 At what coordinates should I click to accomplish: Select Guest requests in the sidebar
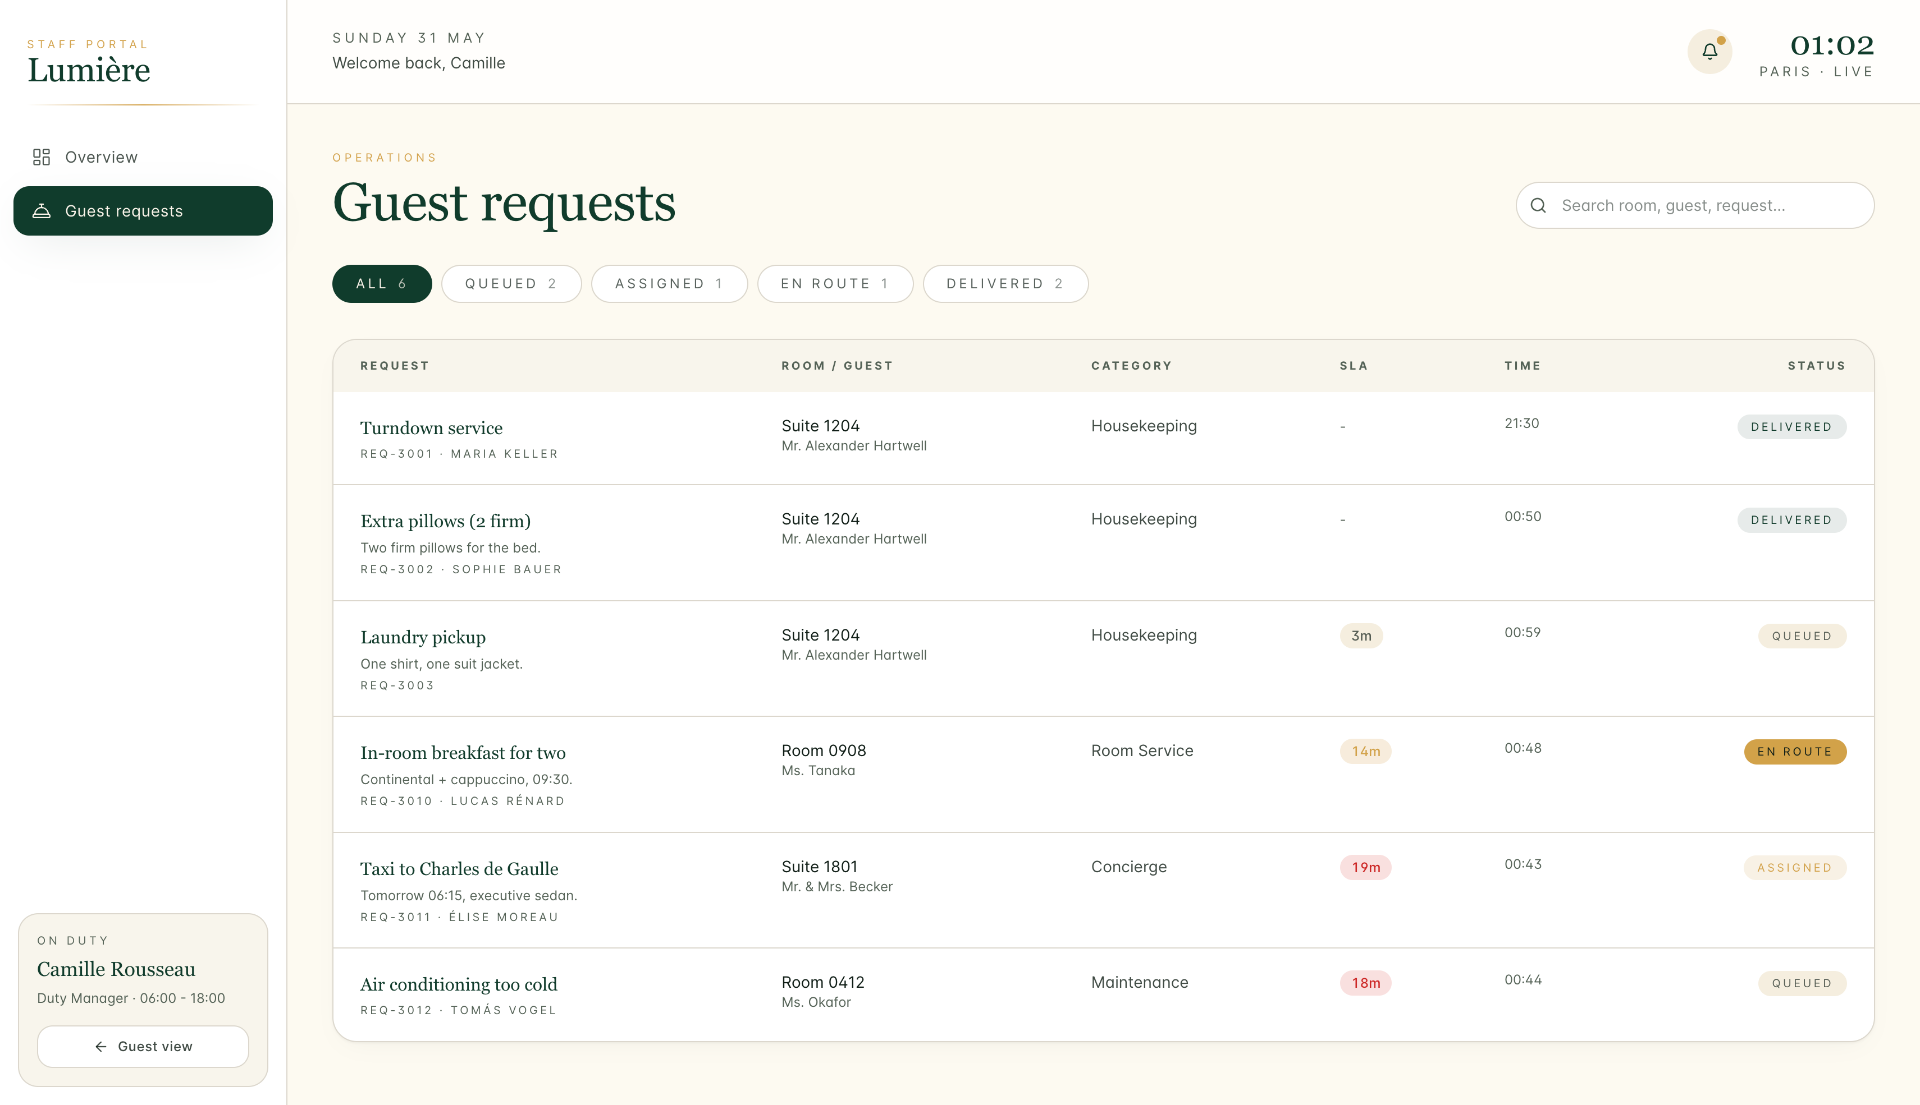pos(143,211)
